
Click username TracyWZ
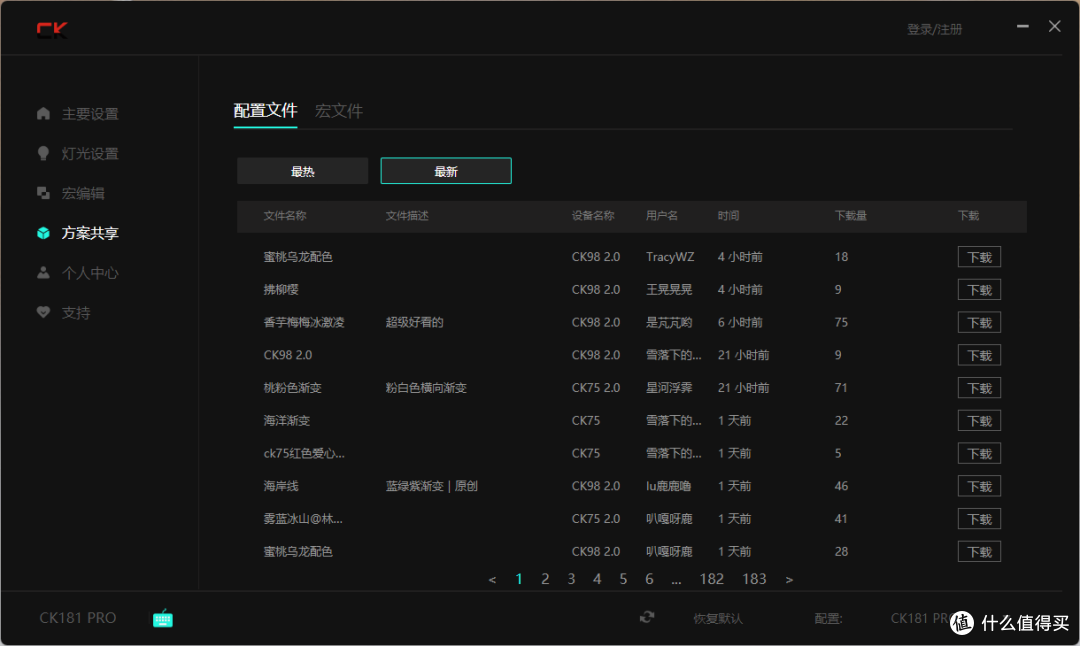[670, 257]
